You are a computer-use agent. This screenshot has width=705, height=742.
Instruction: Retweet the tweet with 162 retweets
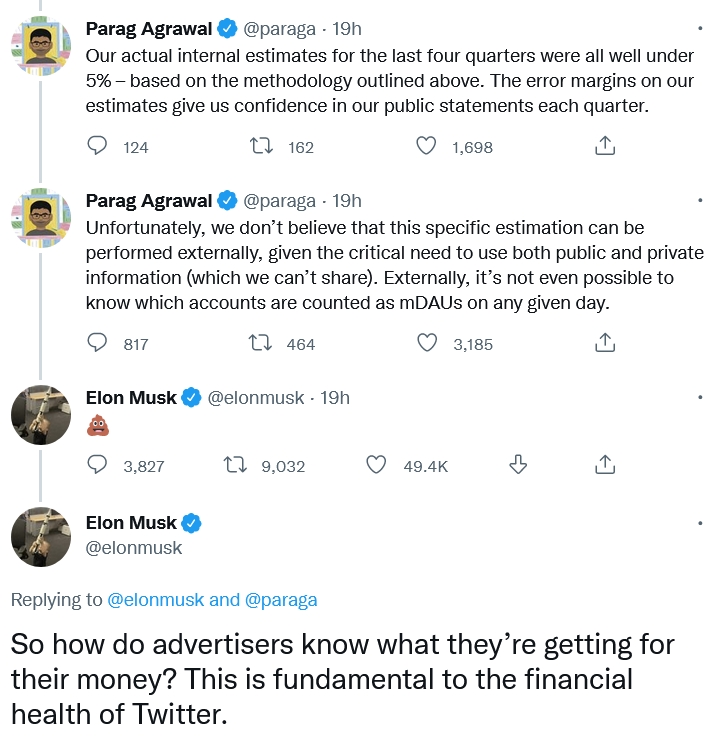(261, 146)
